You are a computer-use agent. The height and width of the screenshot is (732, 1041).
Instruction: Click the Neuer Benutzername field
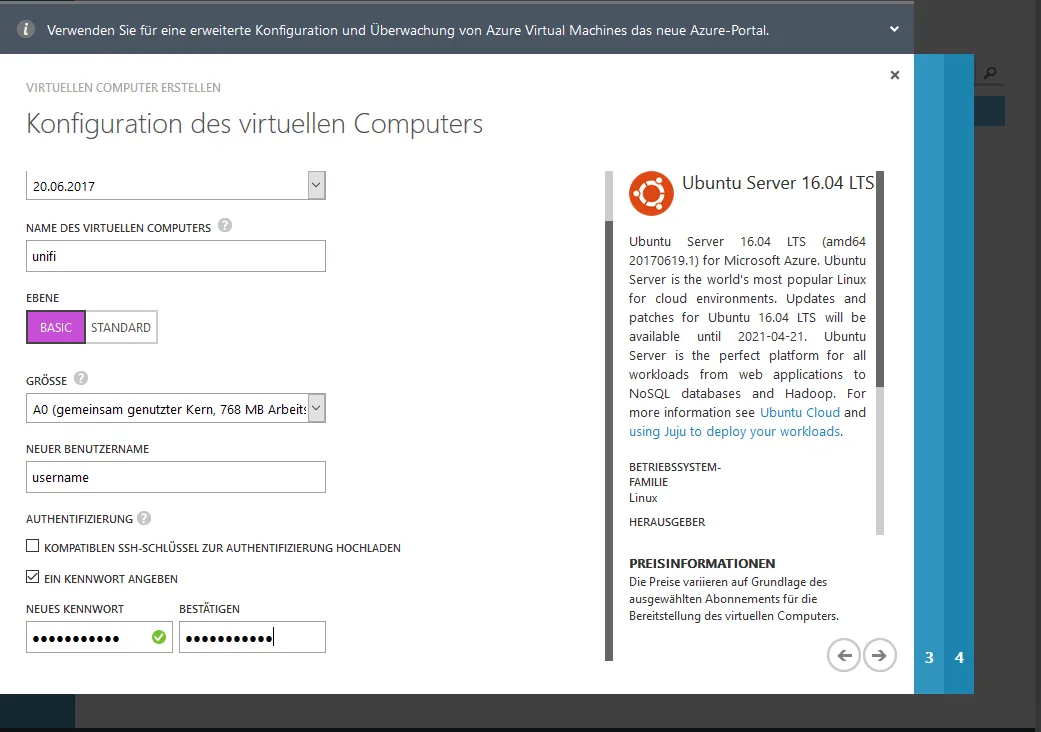click(x=176, y=477)
